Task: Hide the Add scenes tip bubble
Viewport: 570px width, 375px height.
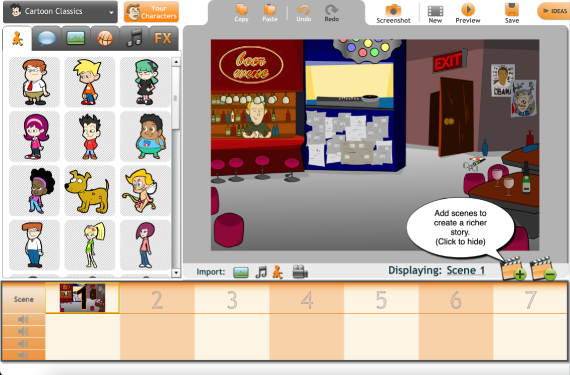Action: pyautogui.click(x=460, y=227)
